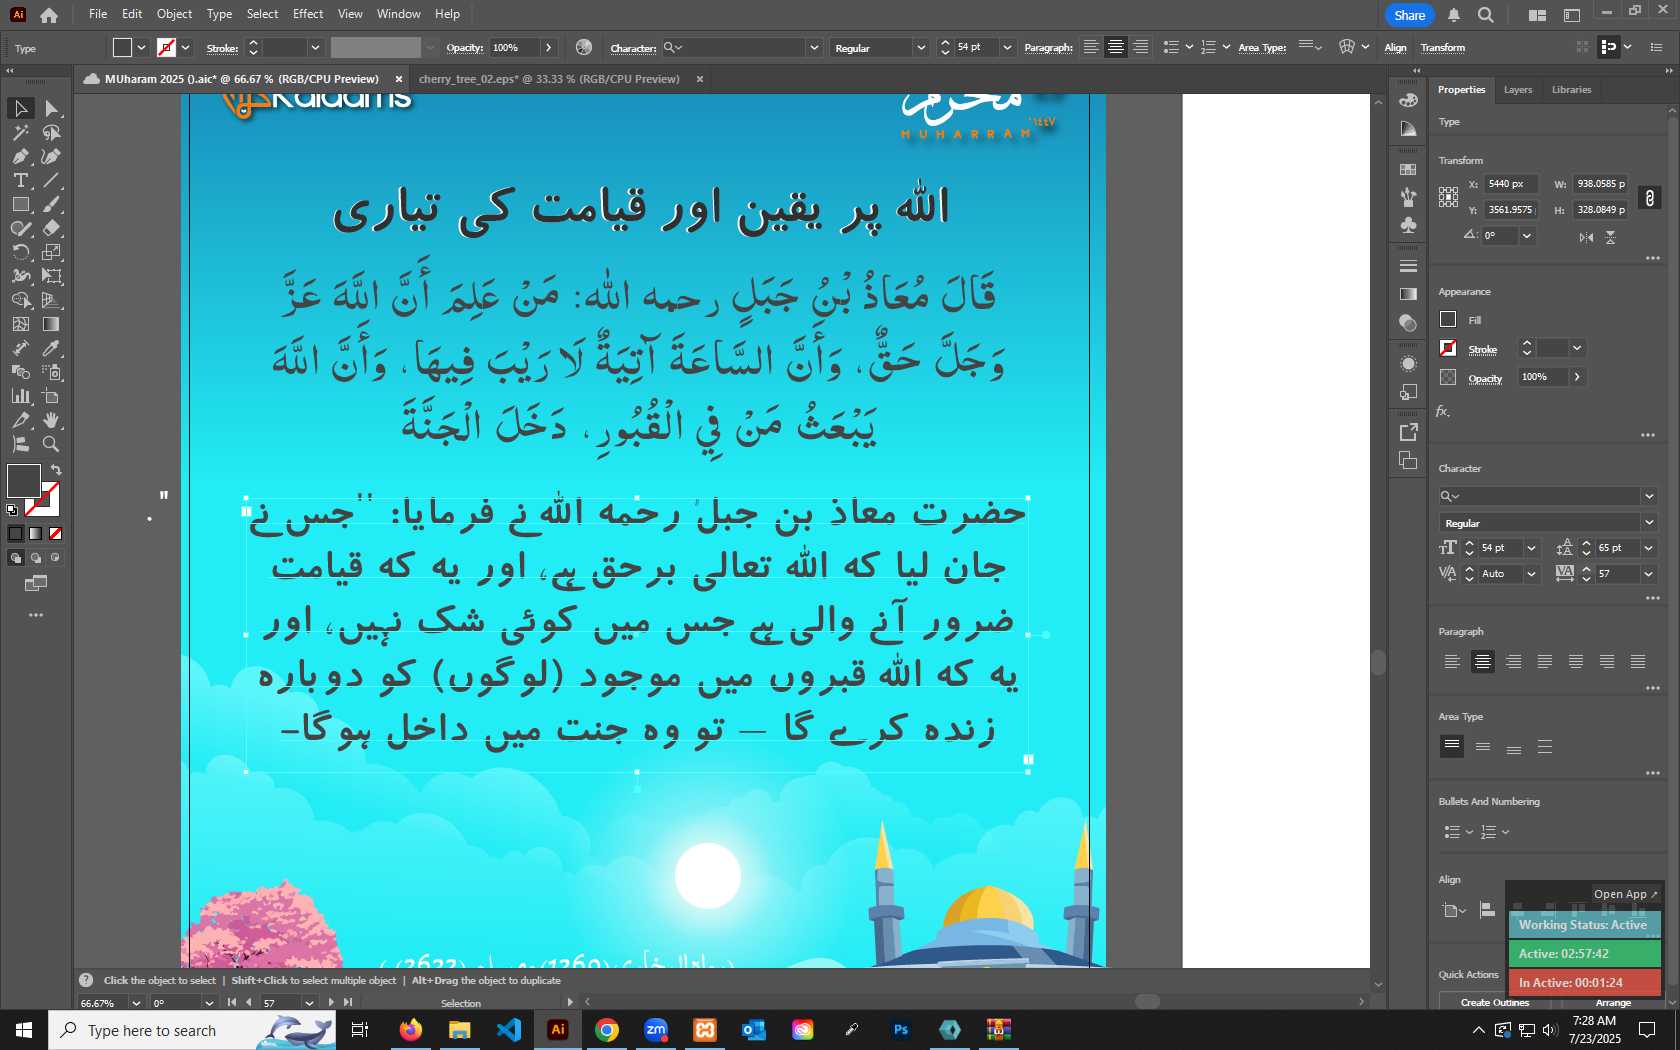Open rotation angle dropdown in Transform
This screenshot has height=1050, width=1680.
click(1526, 236)
